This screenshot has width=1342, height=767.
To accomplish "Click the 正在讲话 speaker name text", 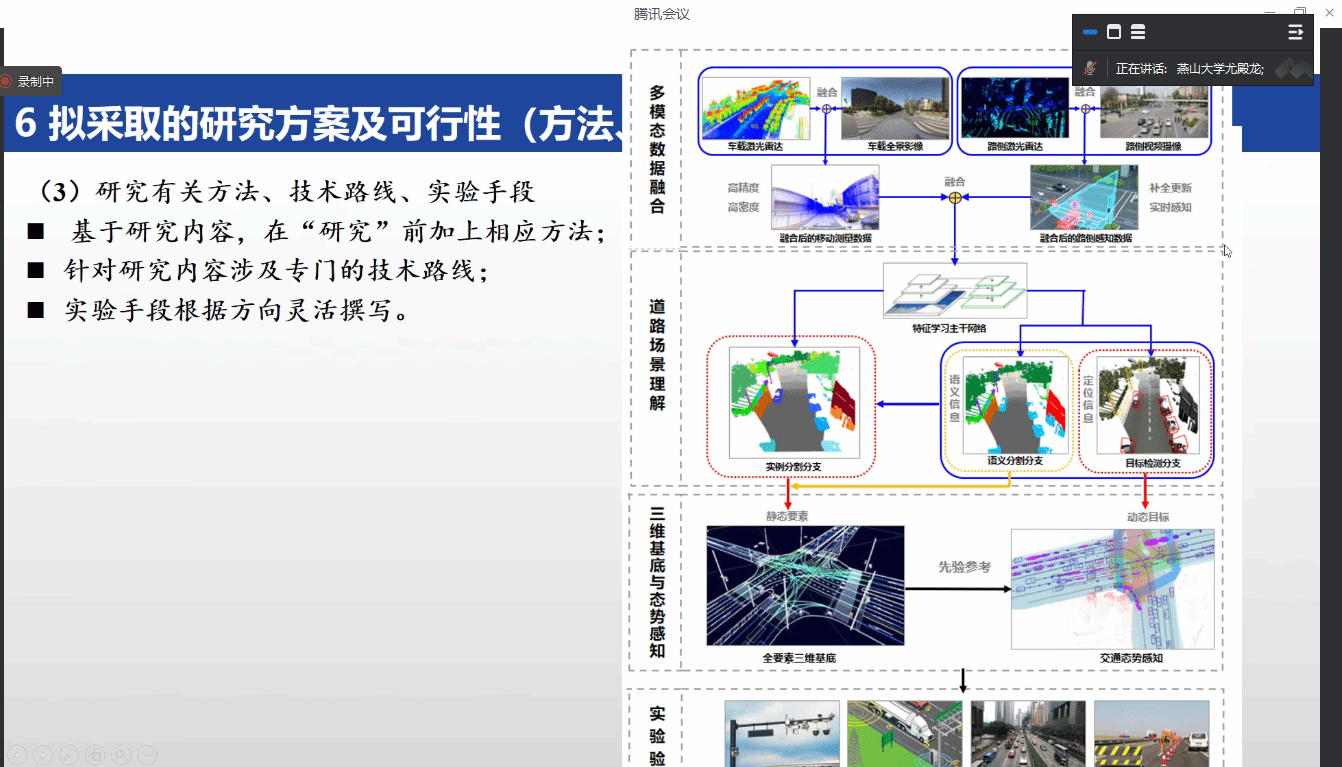I will pos(1189,69).
